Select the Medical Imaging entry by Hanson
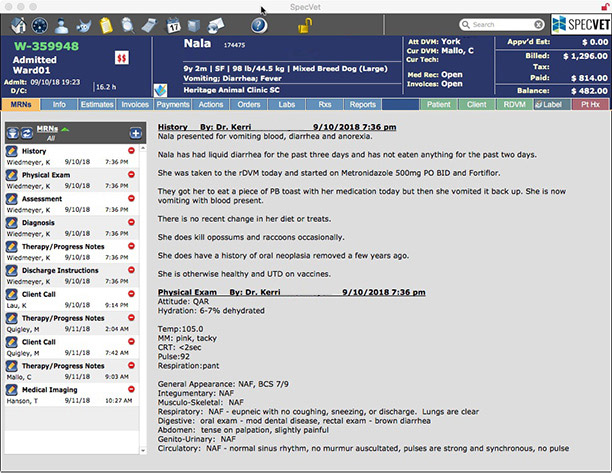 72,395
